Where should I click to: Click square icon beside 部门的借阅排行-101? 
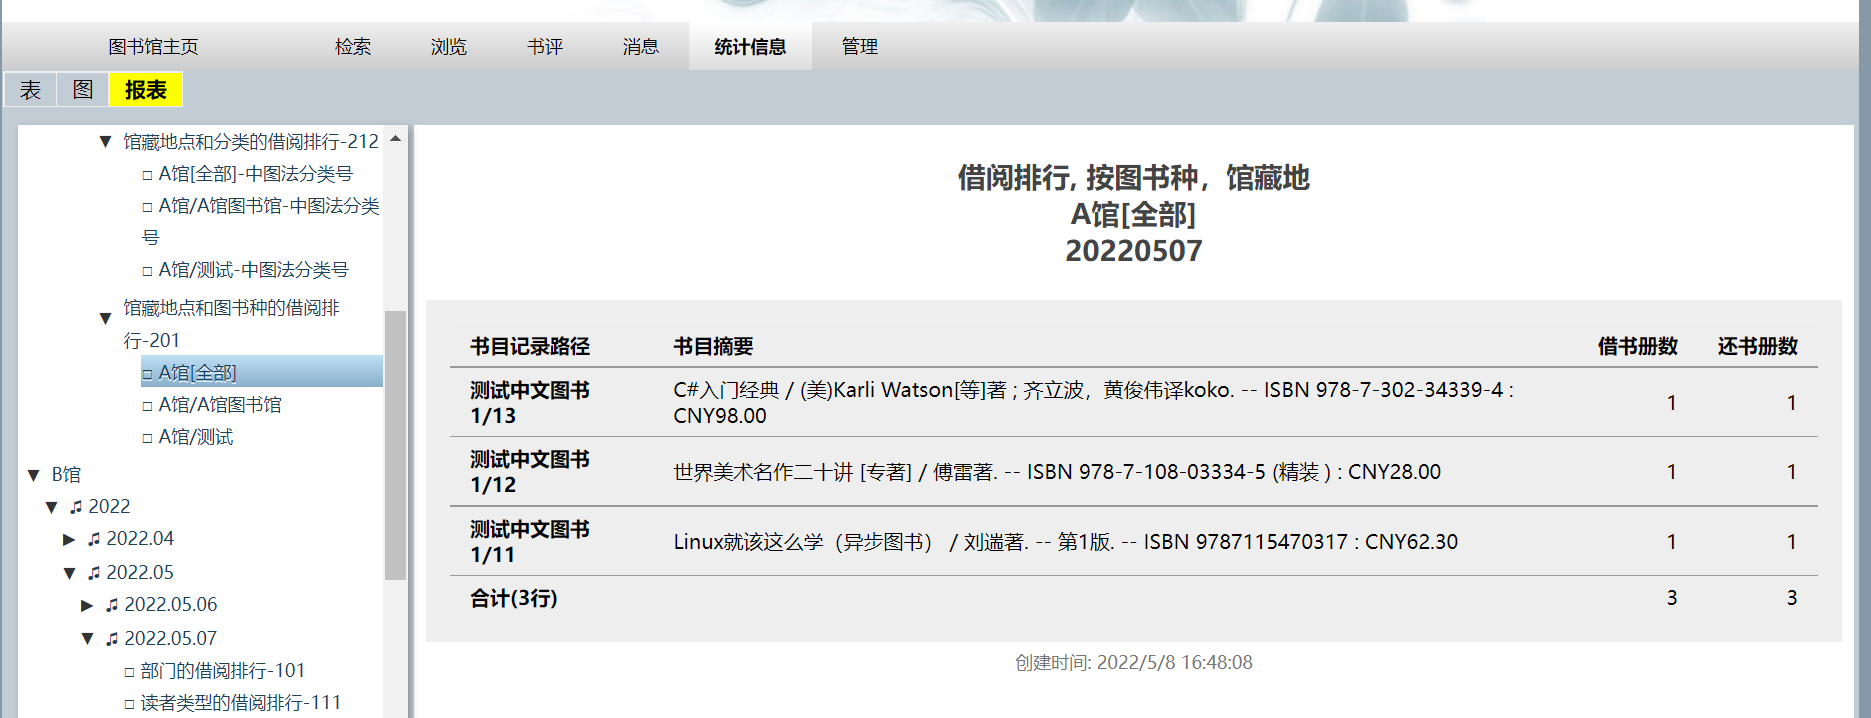point(129,672)
